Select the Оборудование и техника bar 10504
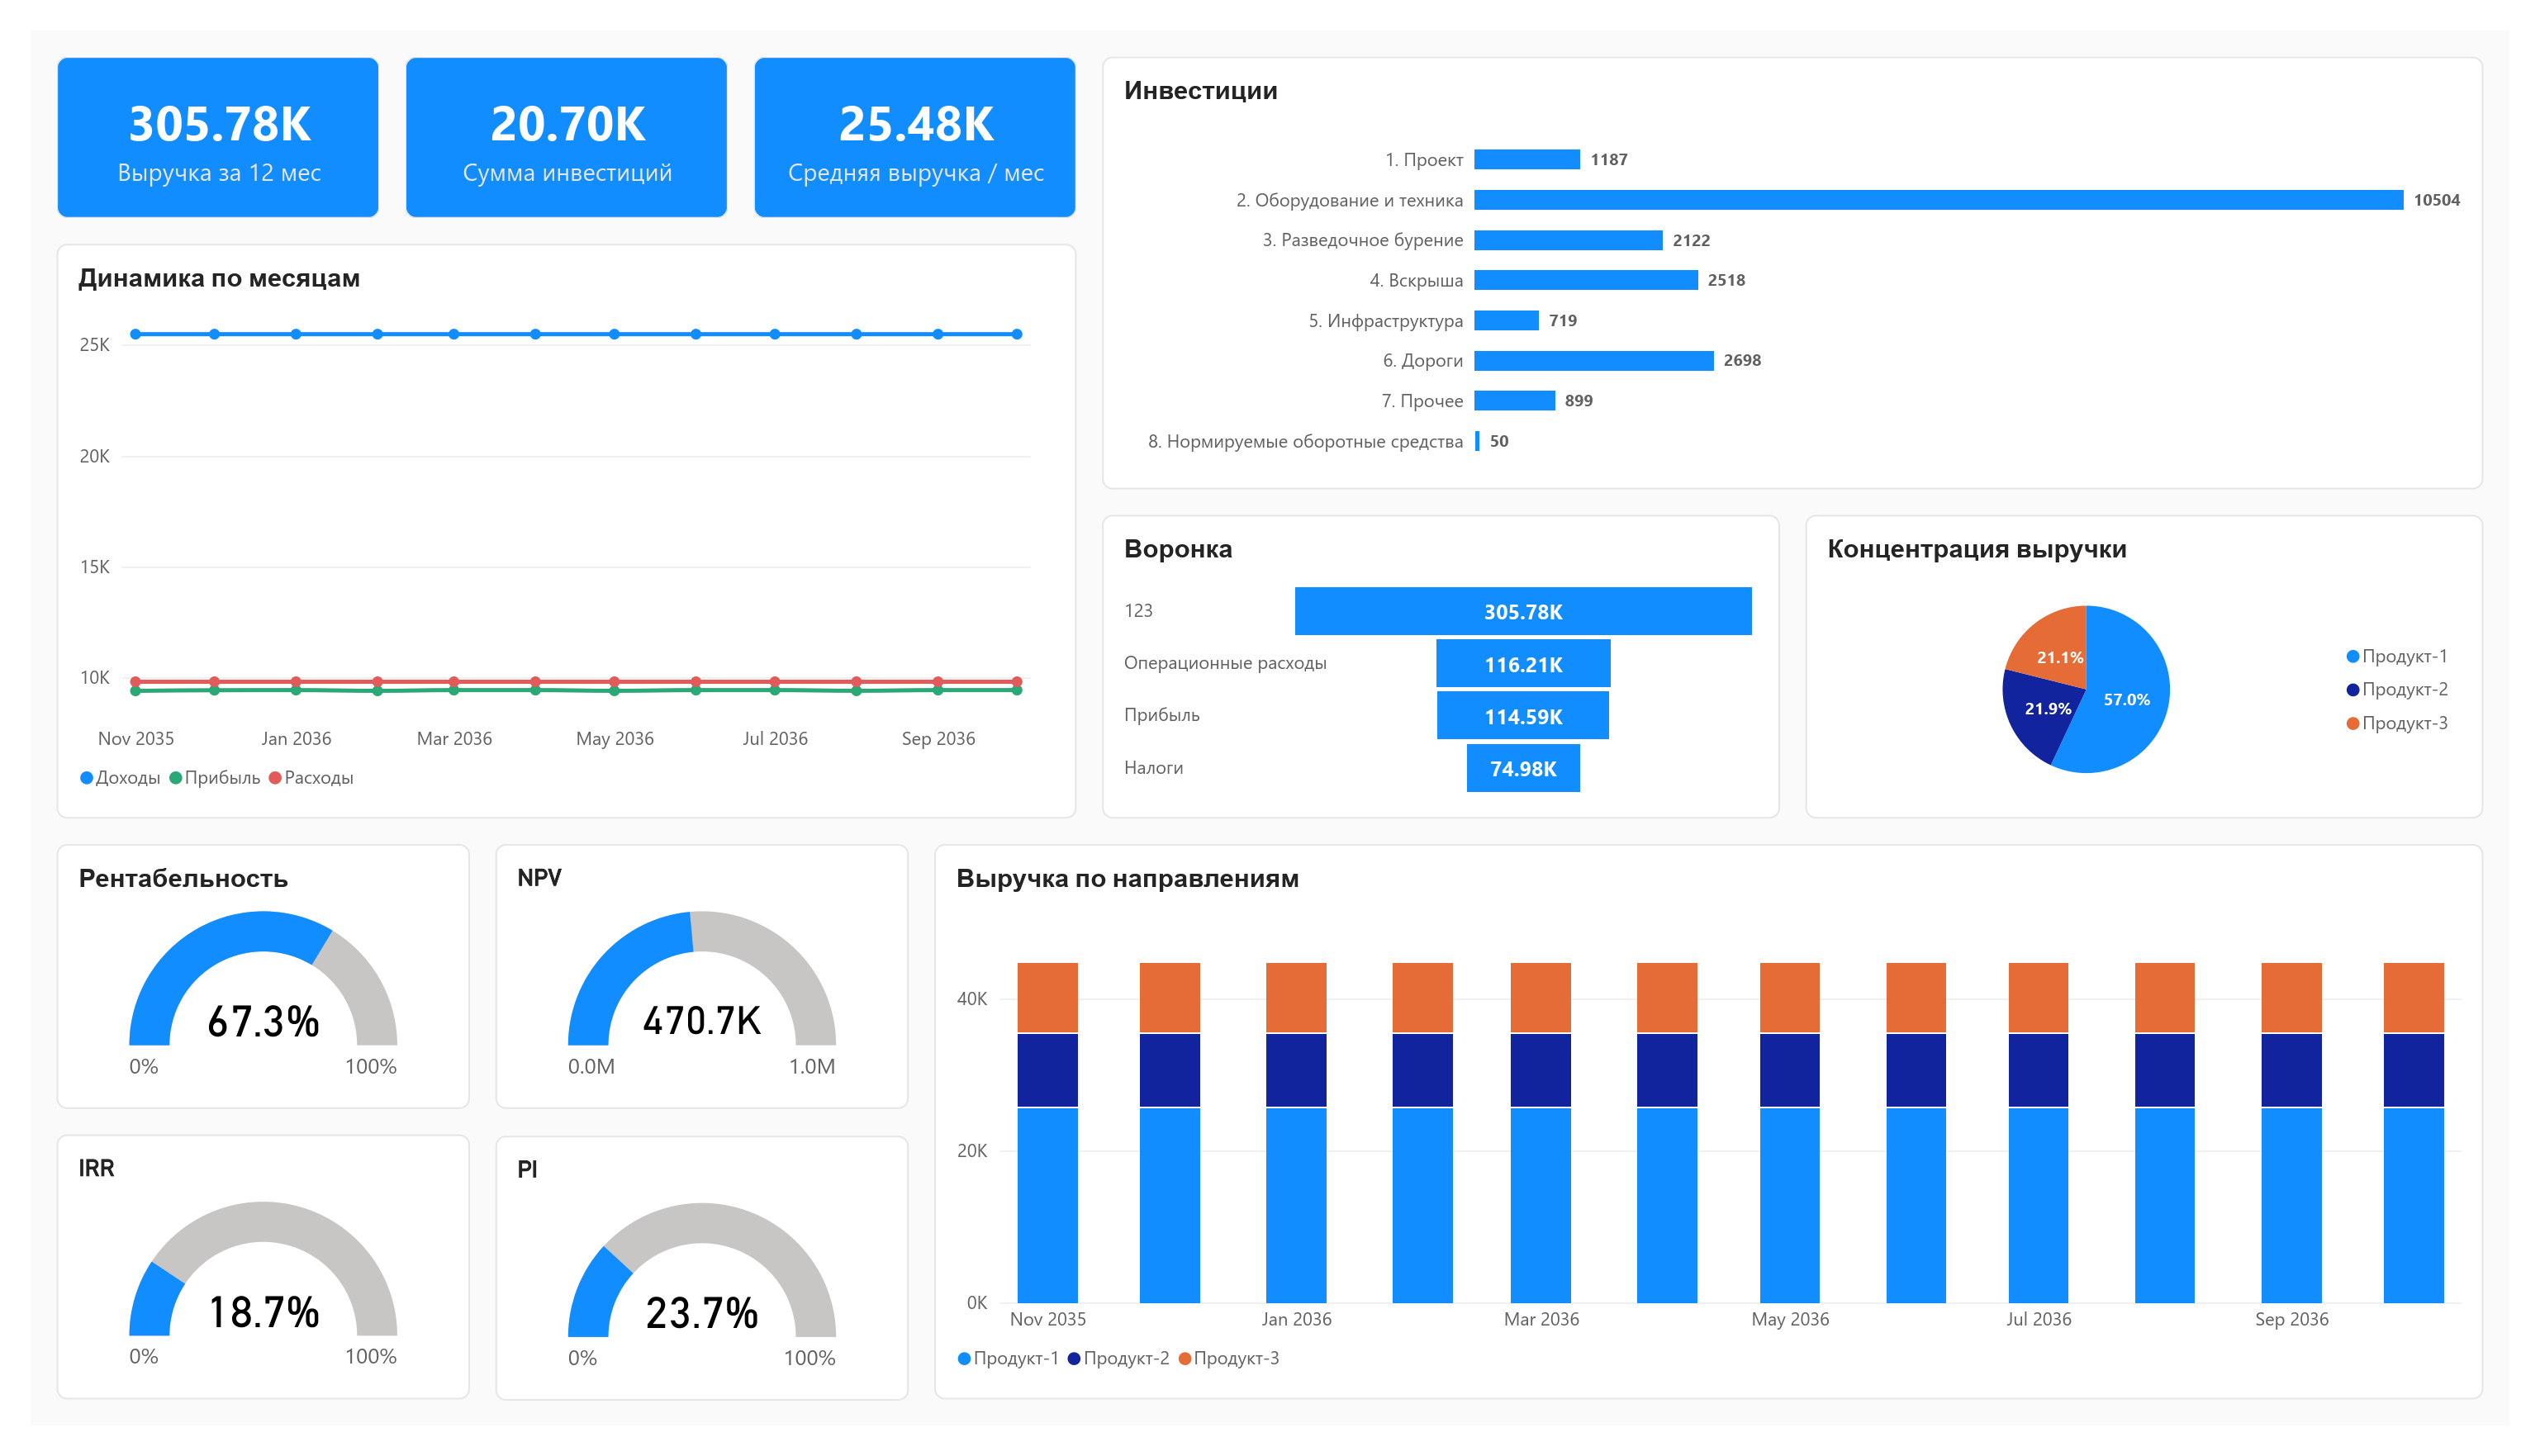The image size is (2540, 1456). pyautogui.click(x=1938, y=200)
